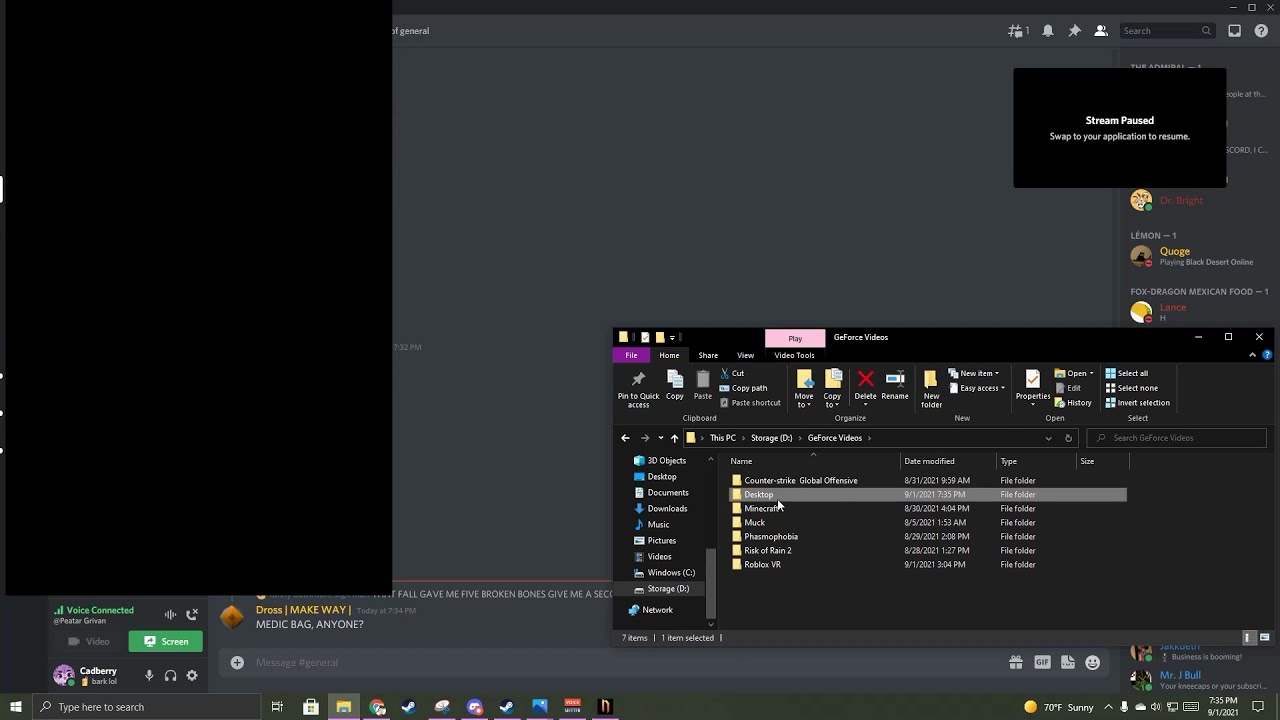Open Discord inbox icon
The height and width of the screenshot is (720, 1280).
coord(1235,31)
